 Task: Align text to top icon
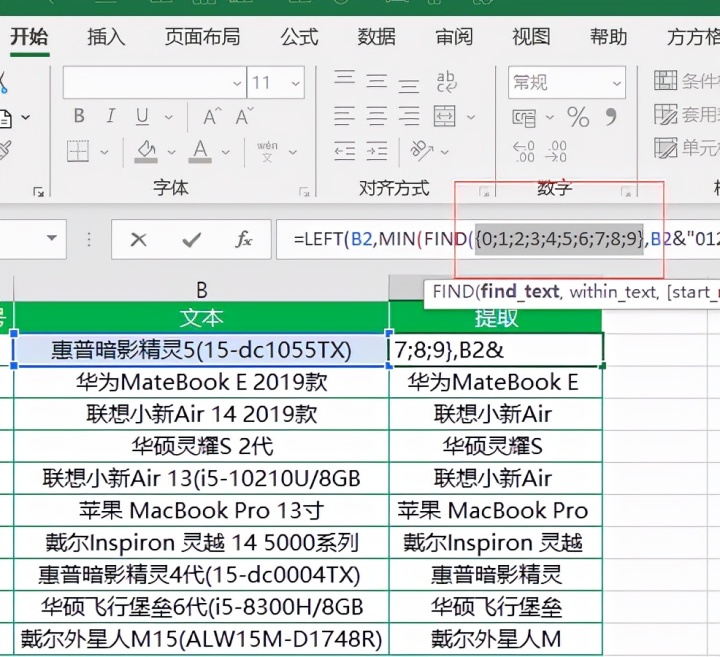(344, 78)
